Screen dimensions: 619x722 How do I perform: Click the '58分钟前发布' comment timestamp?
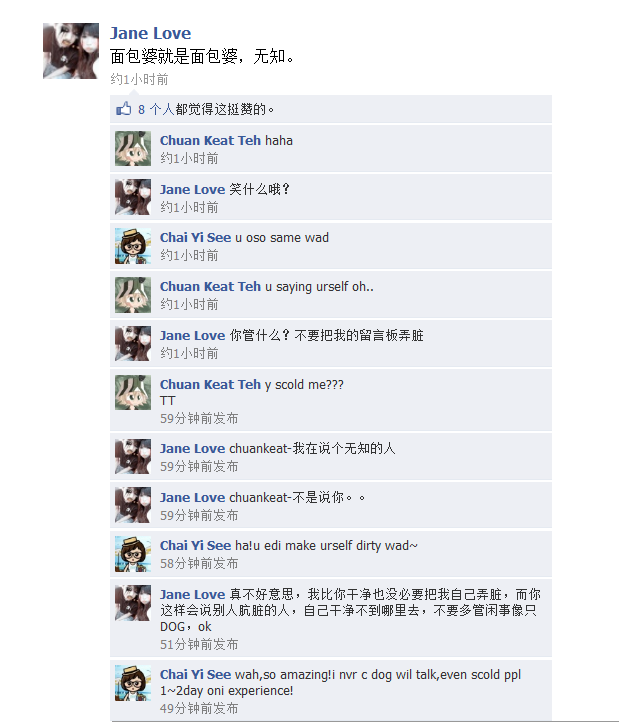[x=199, y=564]
